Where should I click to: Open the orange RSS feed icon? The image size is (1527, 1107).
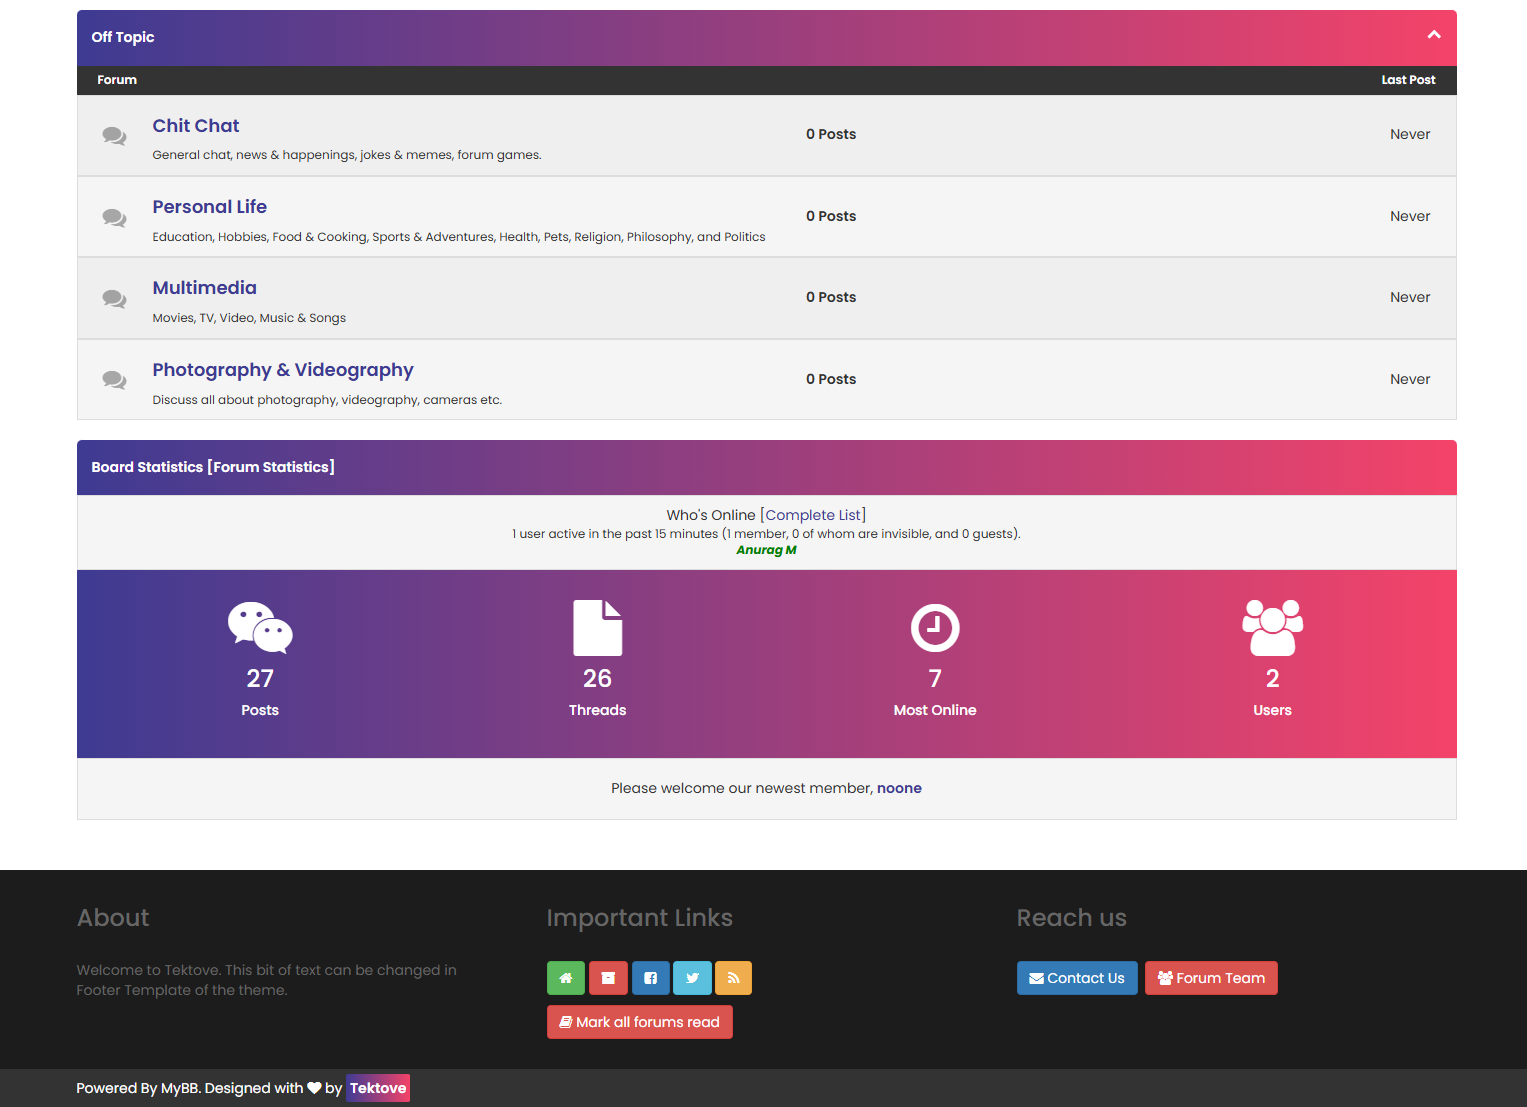[733, 978]
